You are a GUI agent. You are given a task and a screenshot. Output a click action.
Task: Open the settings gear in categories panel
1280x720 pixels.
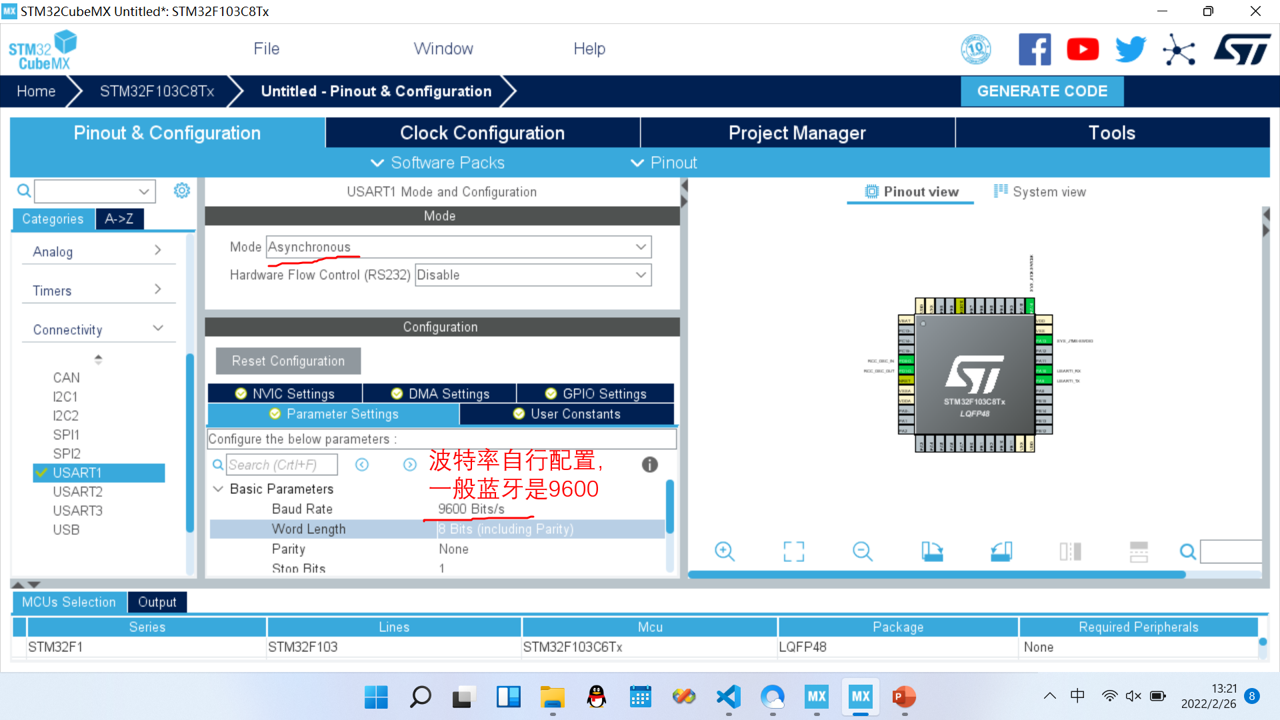(182, 190)
